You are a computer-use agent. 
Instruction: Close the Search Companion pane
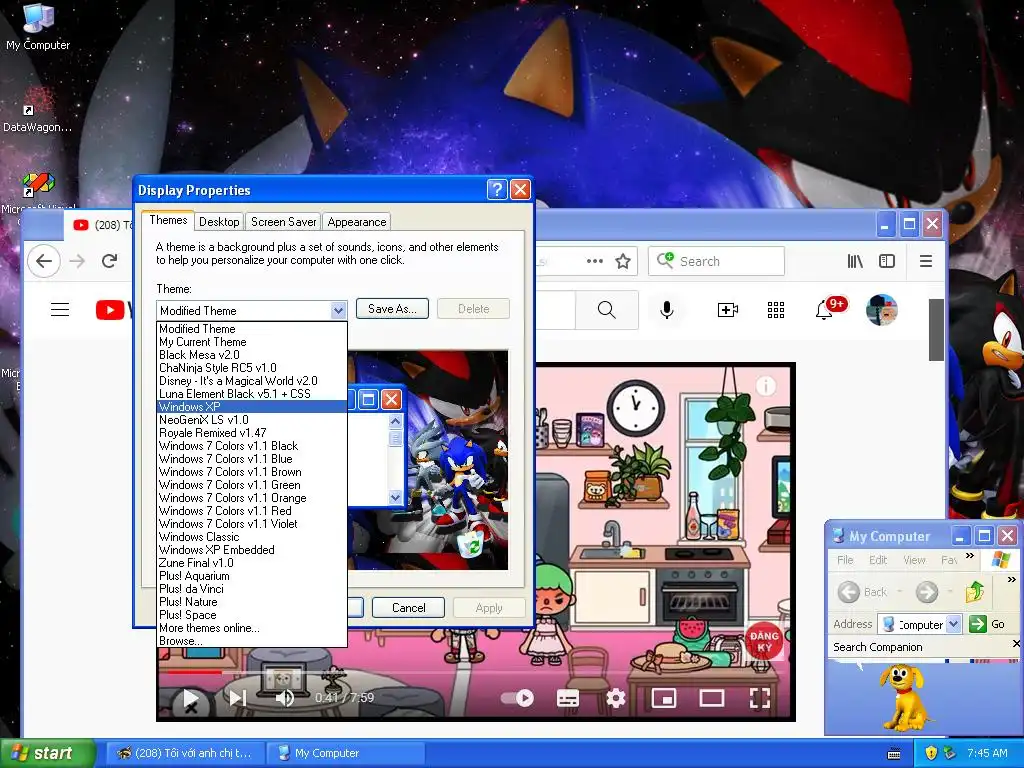(x=1016, y=644)
